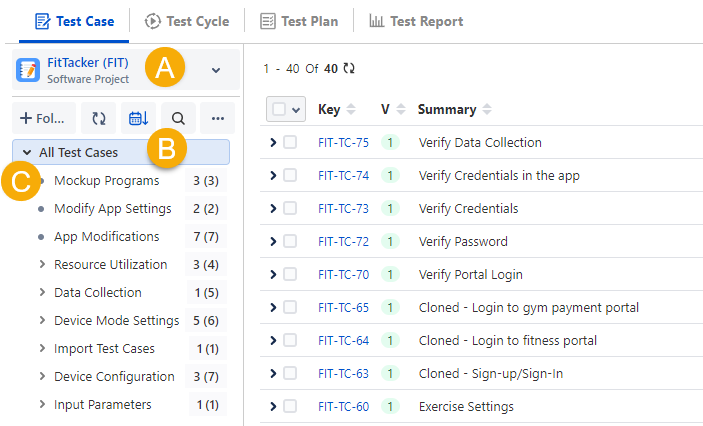
Task: Click the Verify Password summary text
Action: (x=463, y=242)
